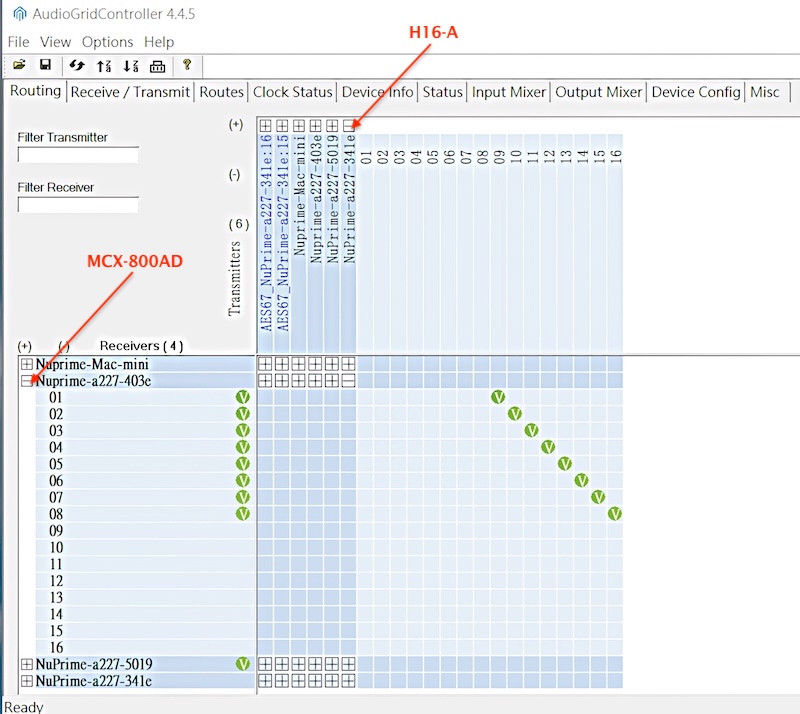Viewport: 800px width, 714px height.
Task: Click the Open file toolbar icon
Action: pos(19,66)
